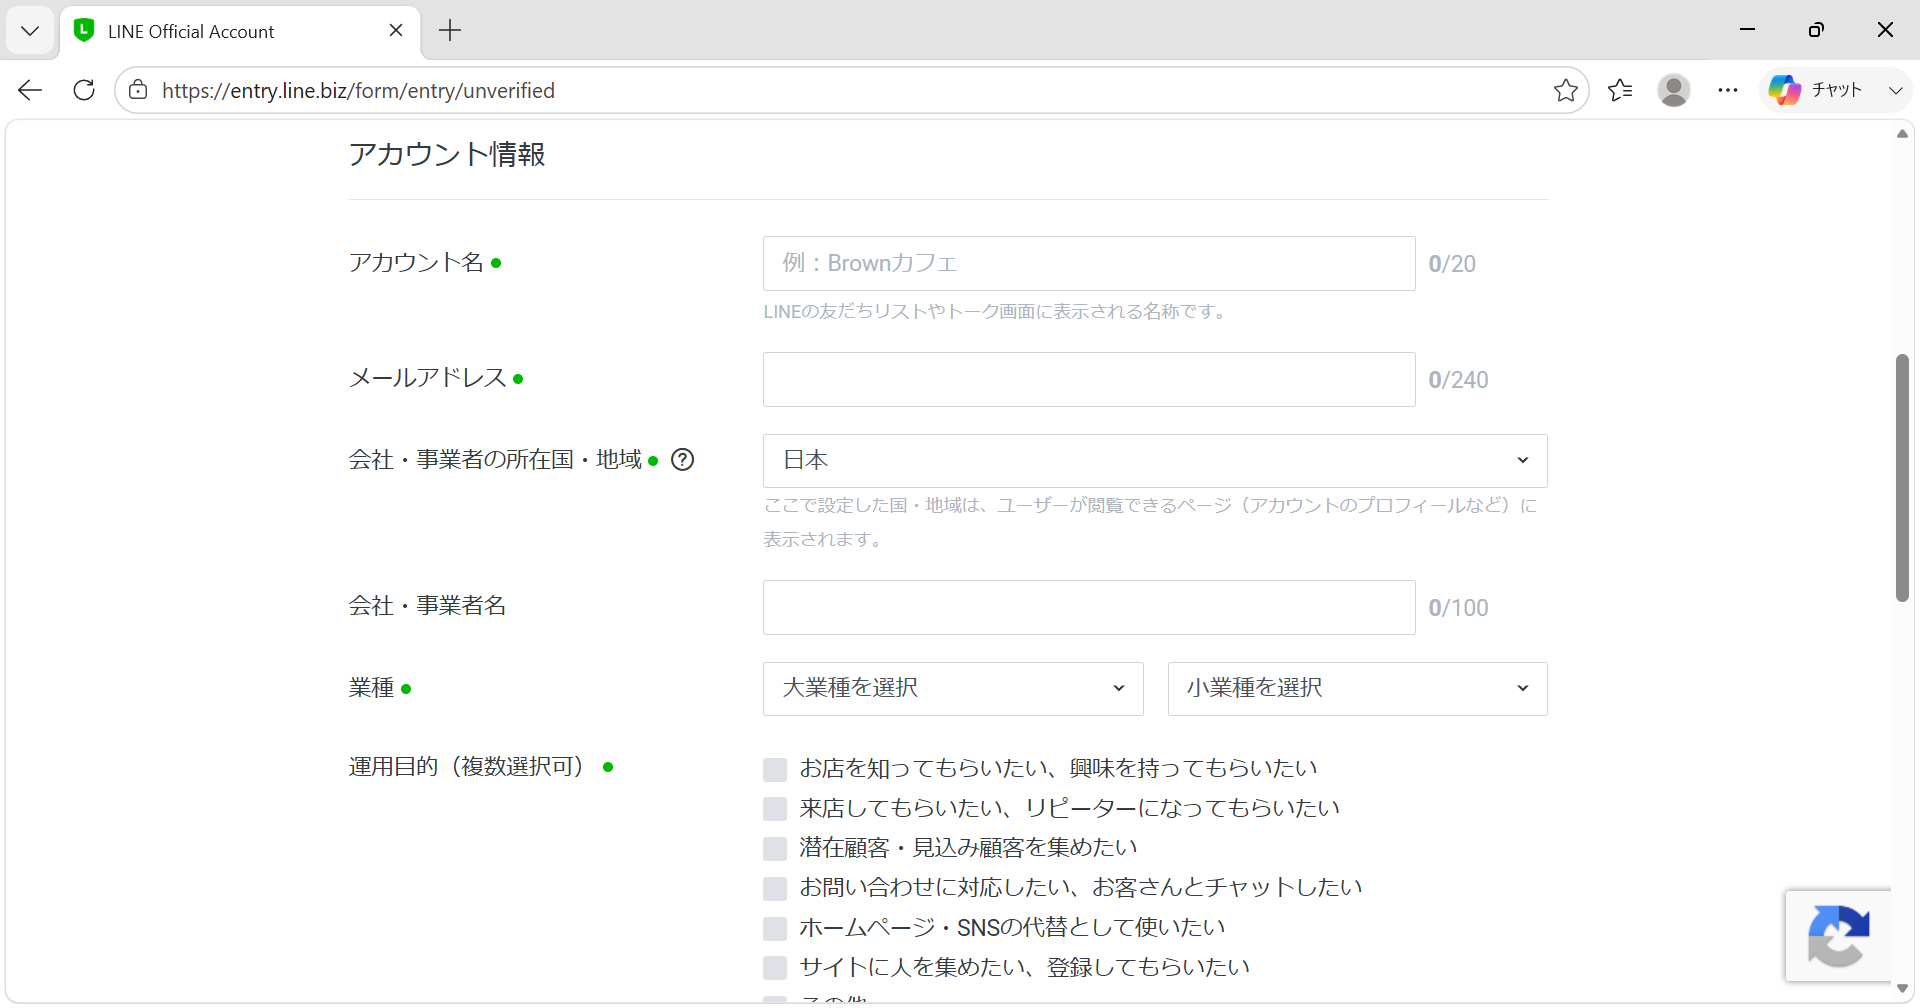This screenshot has height=1008, width=1920.
Task: Click the page vertical scrollbar thumb
Action: 1902,478
